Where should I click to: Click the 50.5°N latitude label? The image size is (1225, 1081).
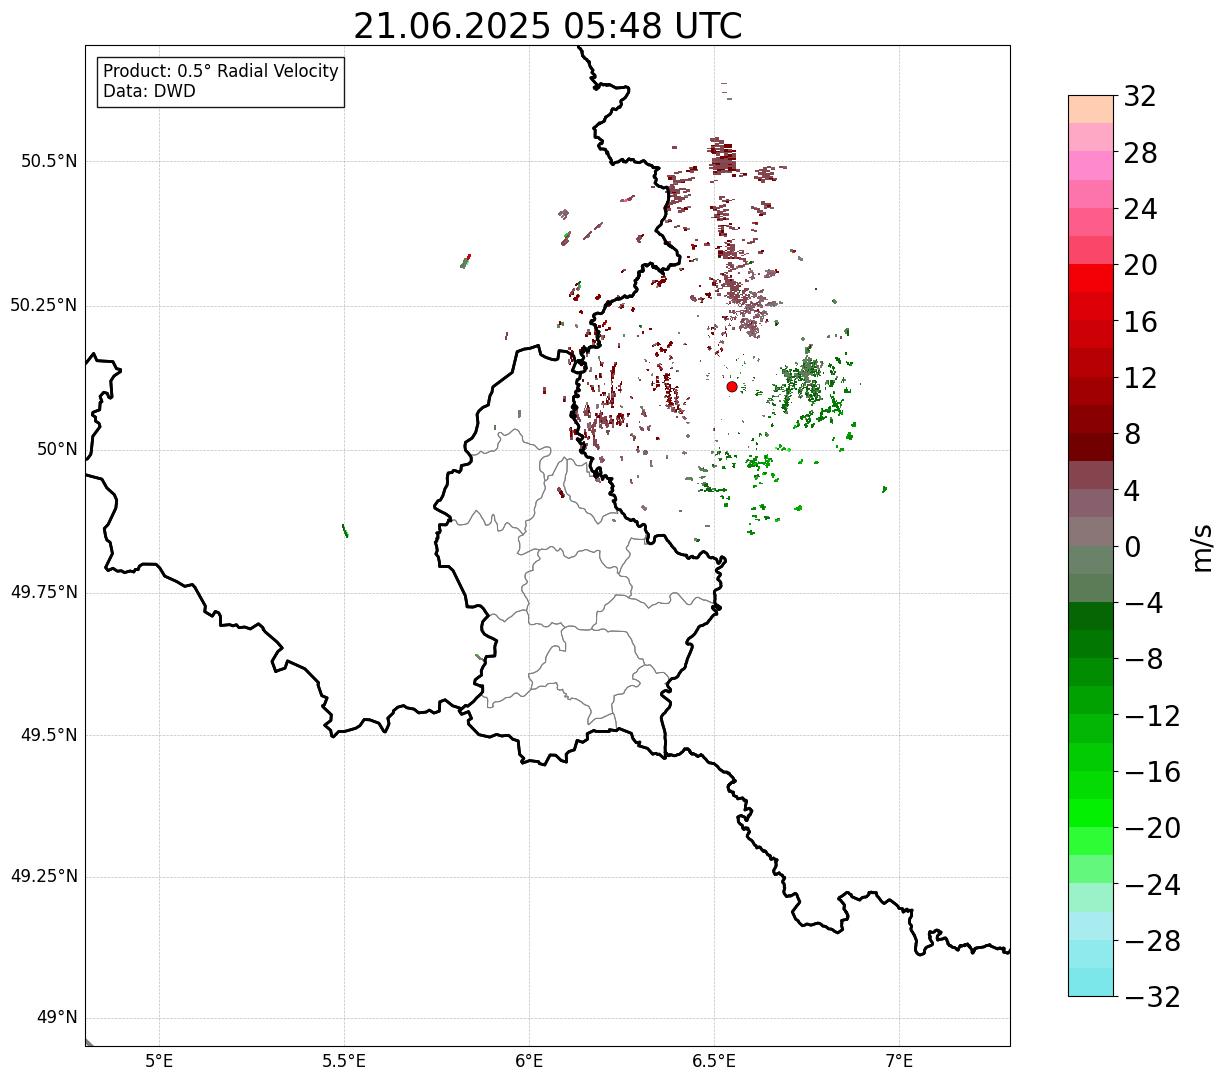pos(49,162)
